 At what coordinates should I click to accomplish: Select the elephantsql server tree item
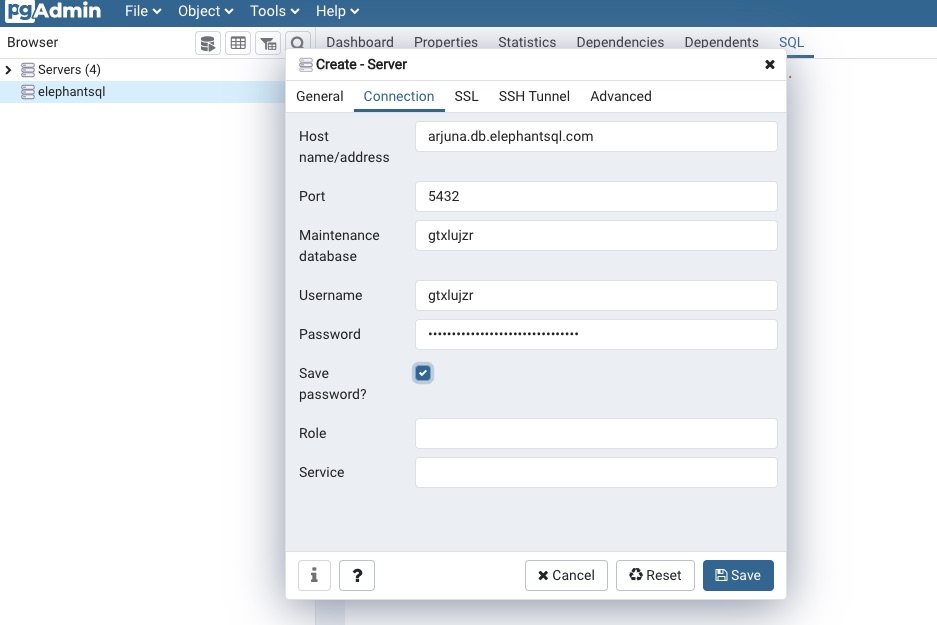(x=71, y=91)
